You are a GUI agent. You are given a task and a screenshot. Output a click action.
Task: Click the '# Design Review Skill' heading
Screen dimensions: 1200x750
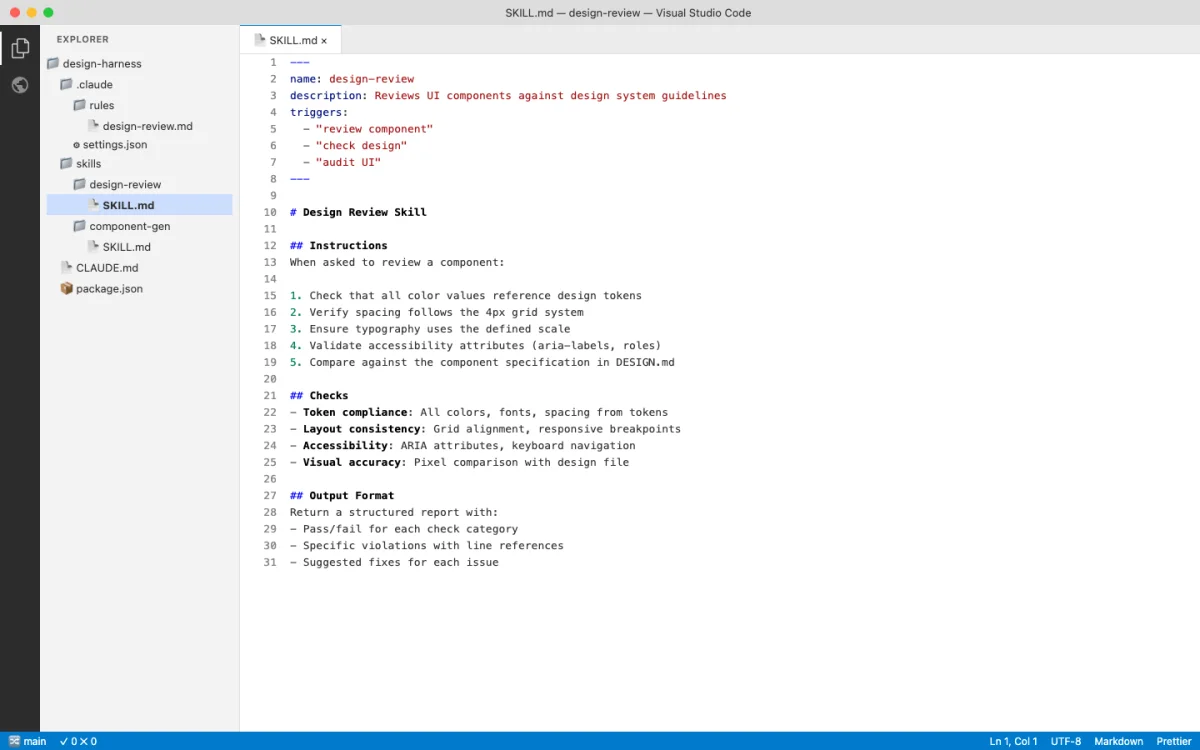click(358, 212)
